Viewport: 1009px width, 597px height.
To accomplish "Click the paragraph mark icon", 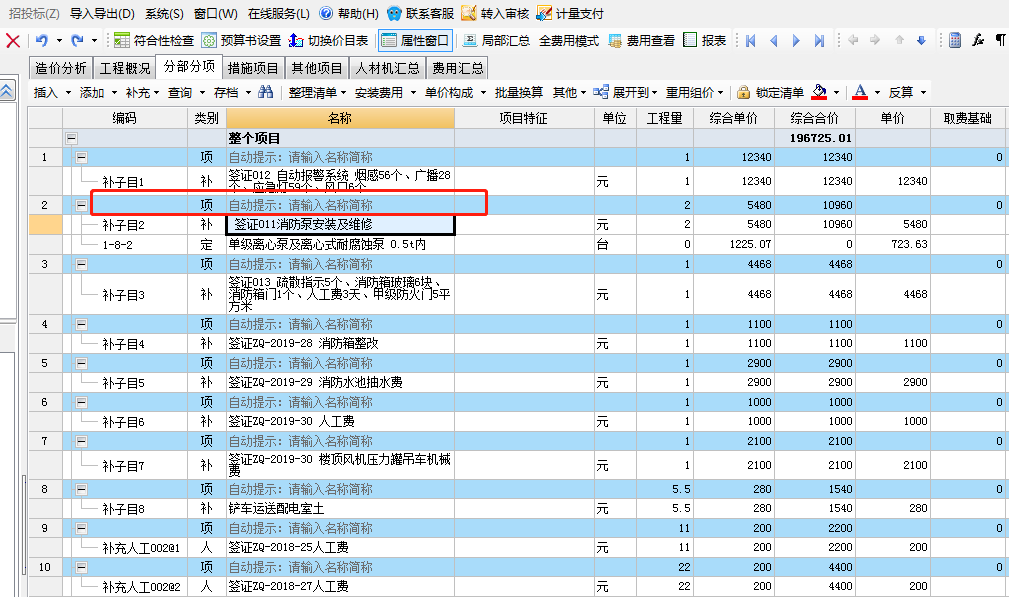I will pyautogui.click(x=1001, y=41).
